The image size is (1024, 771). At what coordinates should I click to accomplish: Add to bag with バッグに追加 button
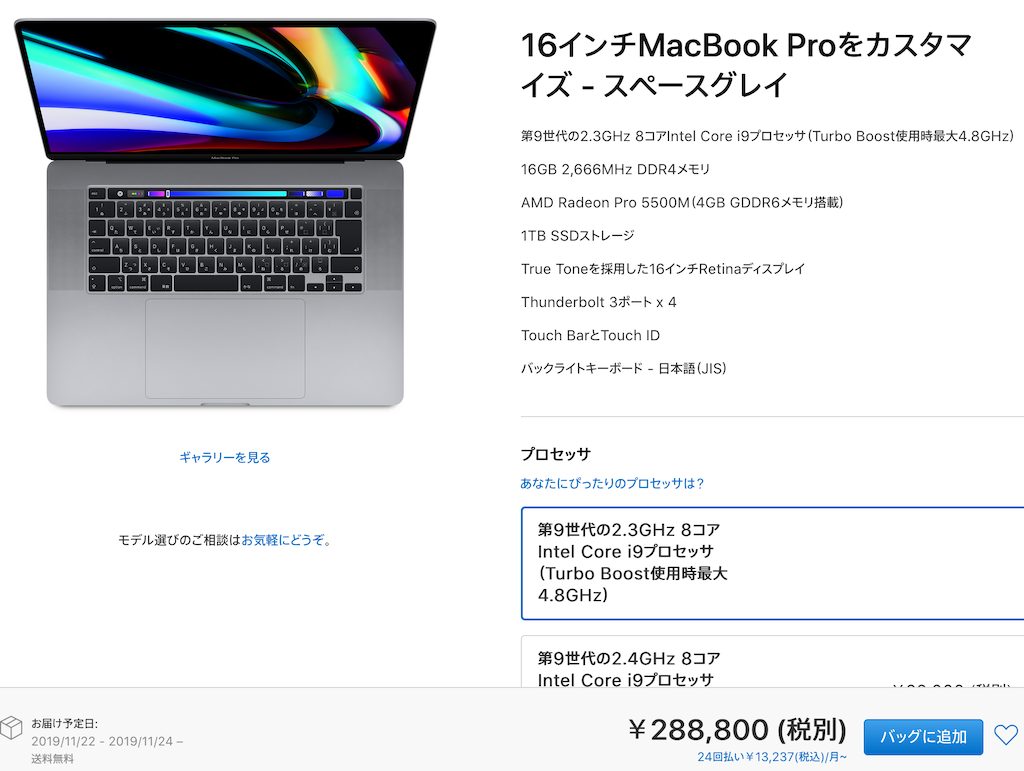tap(923, 737)
